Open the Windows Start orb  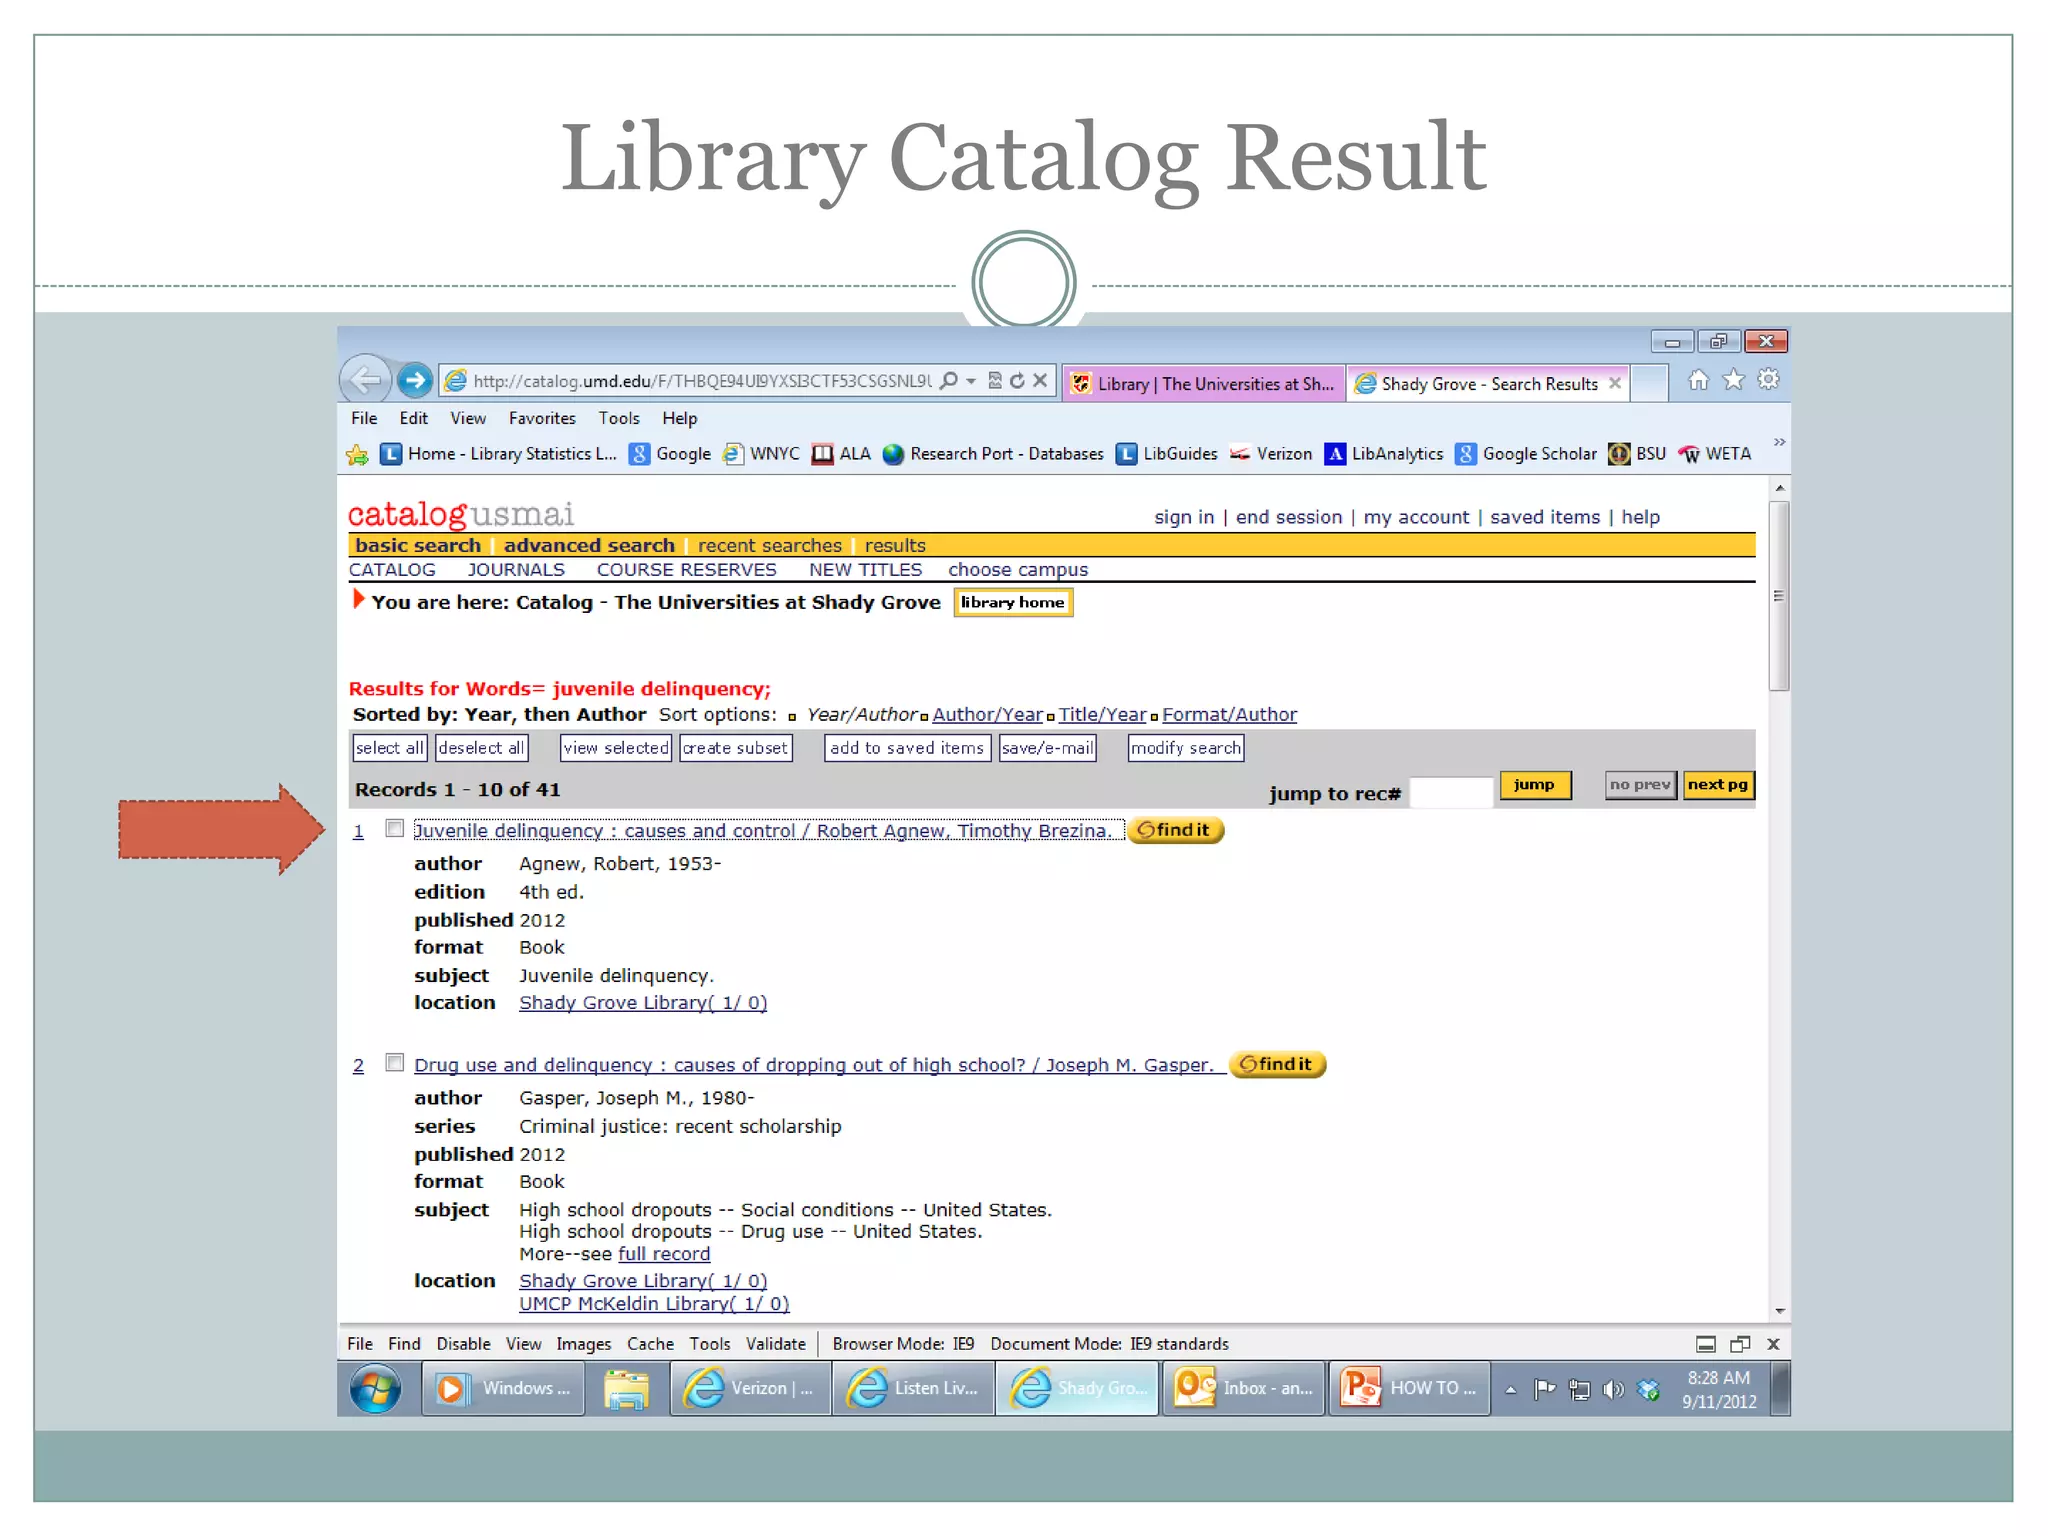376,1389
